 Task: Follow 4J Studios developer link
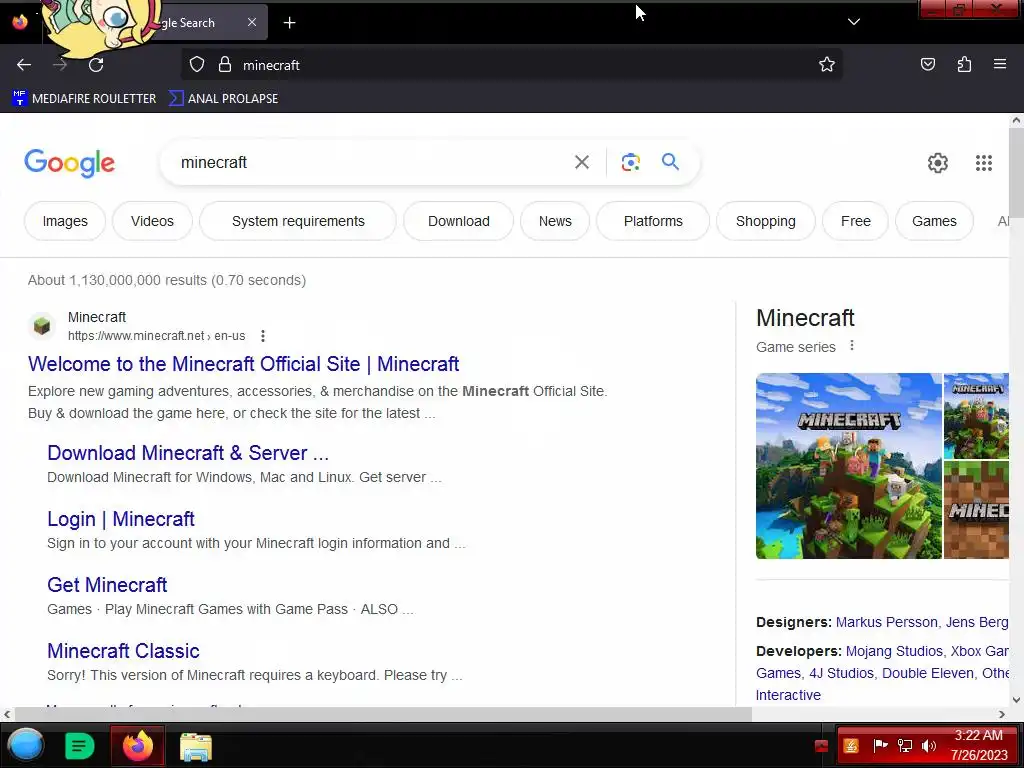tap(841, 673)
